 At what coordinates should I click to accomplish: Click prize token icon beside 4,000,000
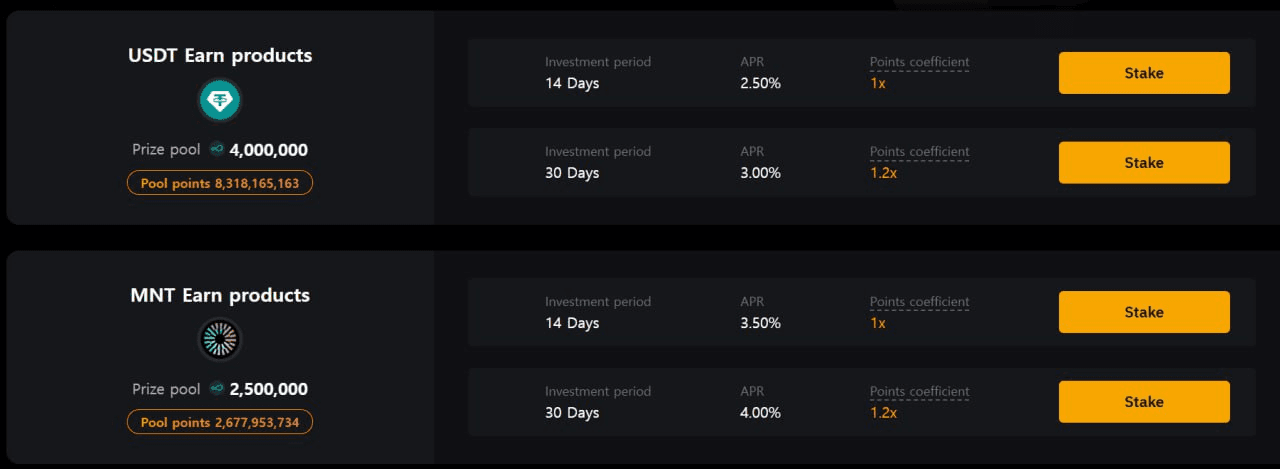pyautogui.click(x=217, y=150)
